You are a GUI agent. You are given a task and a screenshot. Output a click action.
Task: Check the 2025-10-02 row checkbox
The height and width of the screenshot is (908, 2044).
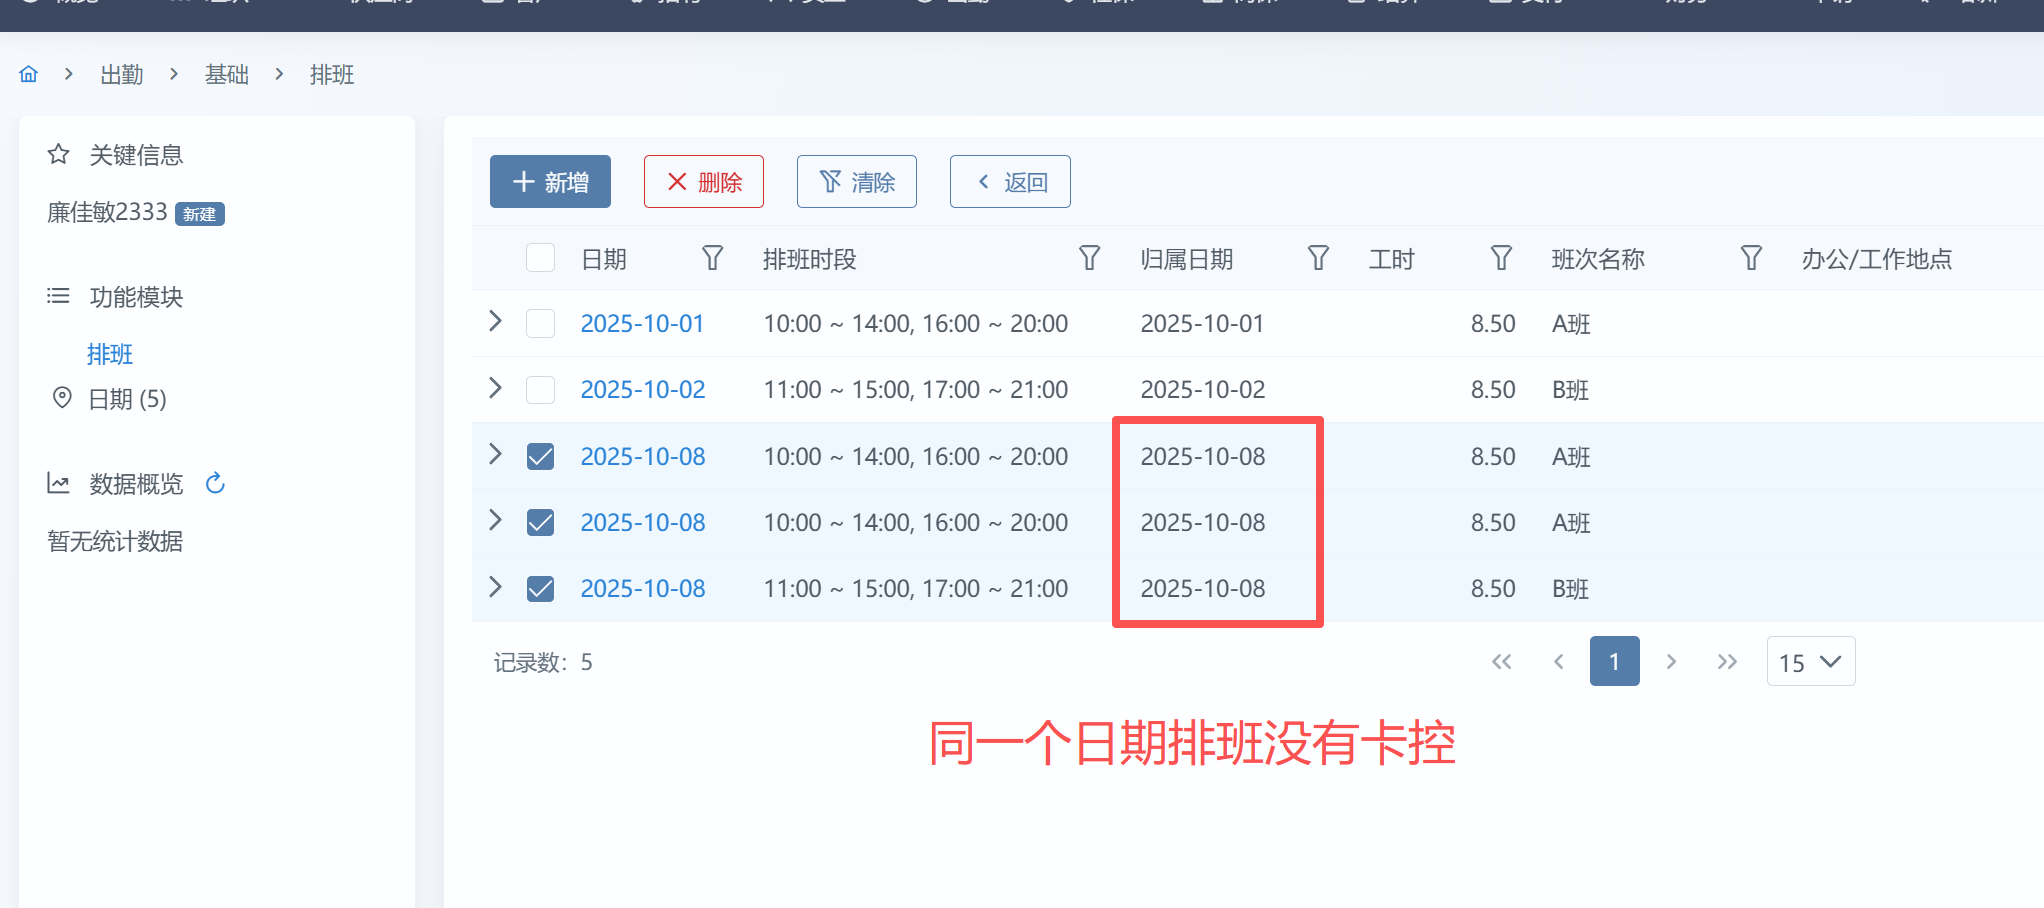click(540, 389)
